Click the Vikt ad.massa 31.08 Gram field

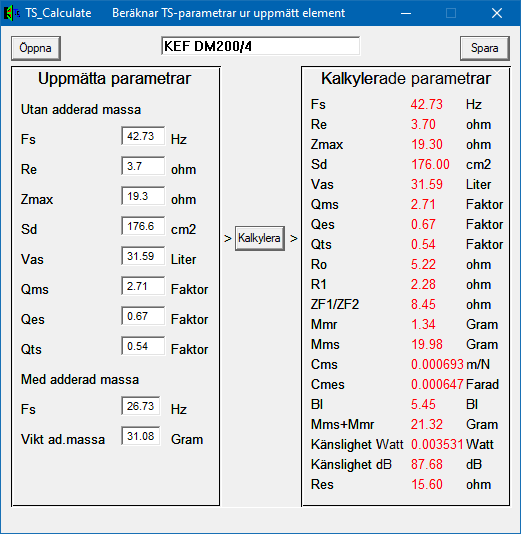[x=141, y=436]
